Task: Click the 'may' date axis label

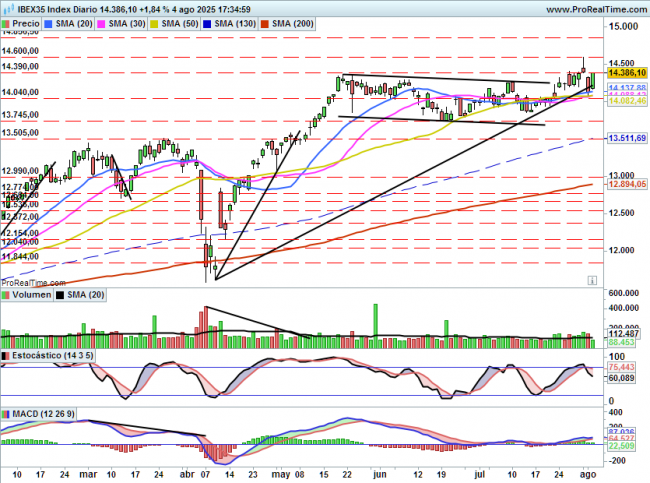Action: [281, 474]
